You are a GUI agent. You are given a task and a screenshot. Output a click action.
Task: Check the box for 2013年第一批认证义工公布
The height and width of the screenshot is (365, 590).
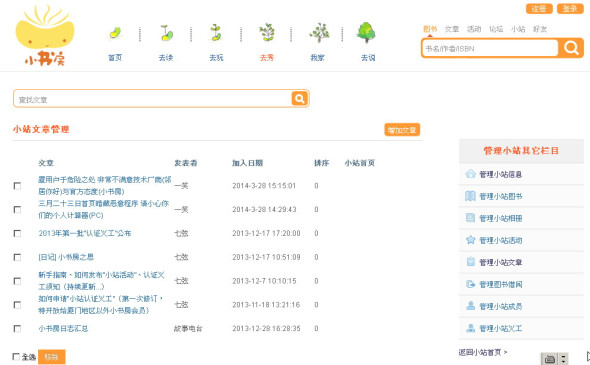(17, 234)
